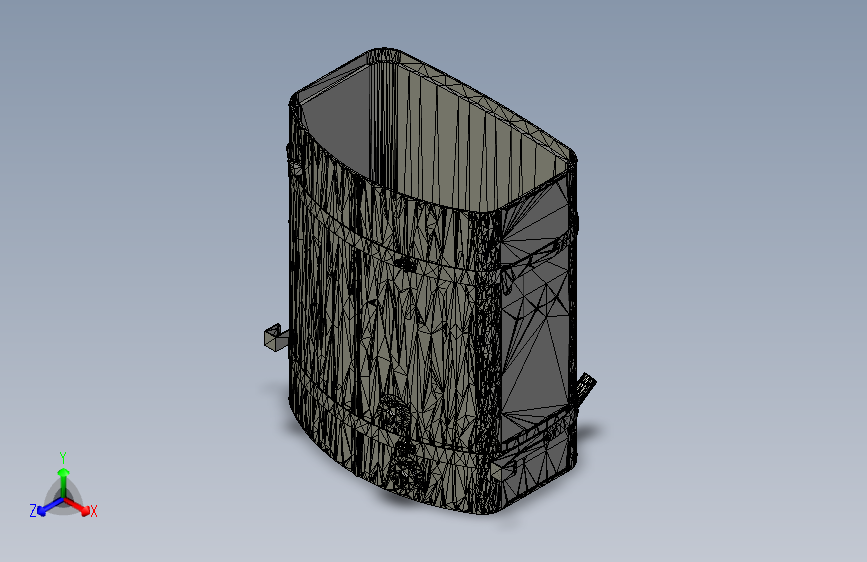Select the small hook bracket on model's left side
This screenshot has width=867, height=562.
click(x=276, y=337)
